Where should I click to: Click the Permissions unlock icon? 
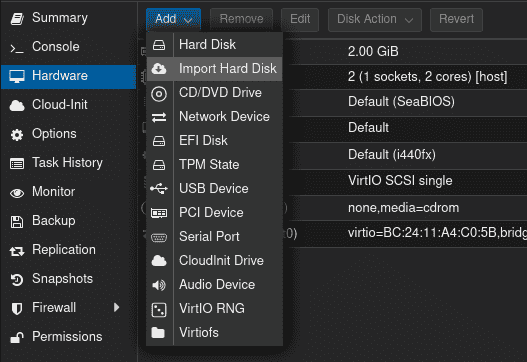point(17,337)
